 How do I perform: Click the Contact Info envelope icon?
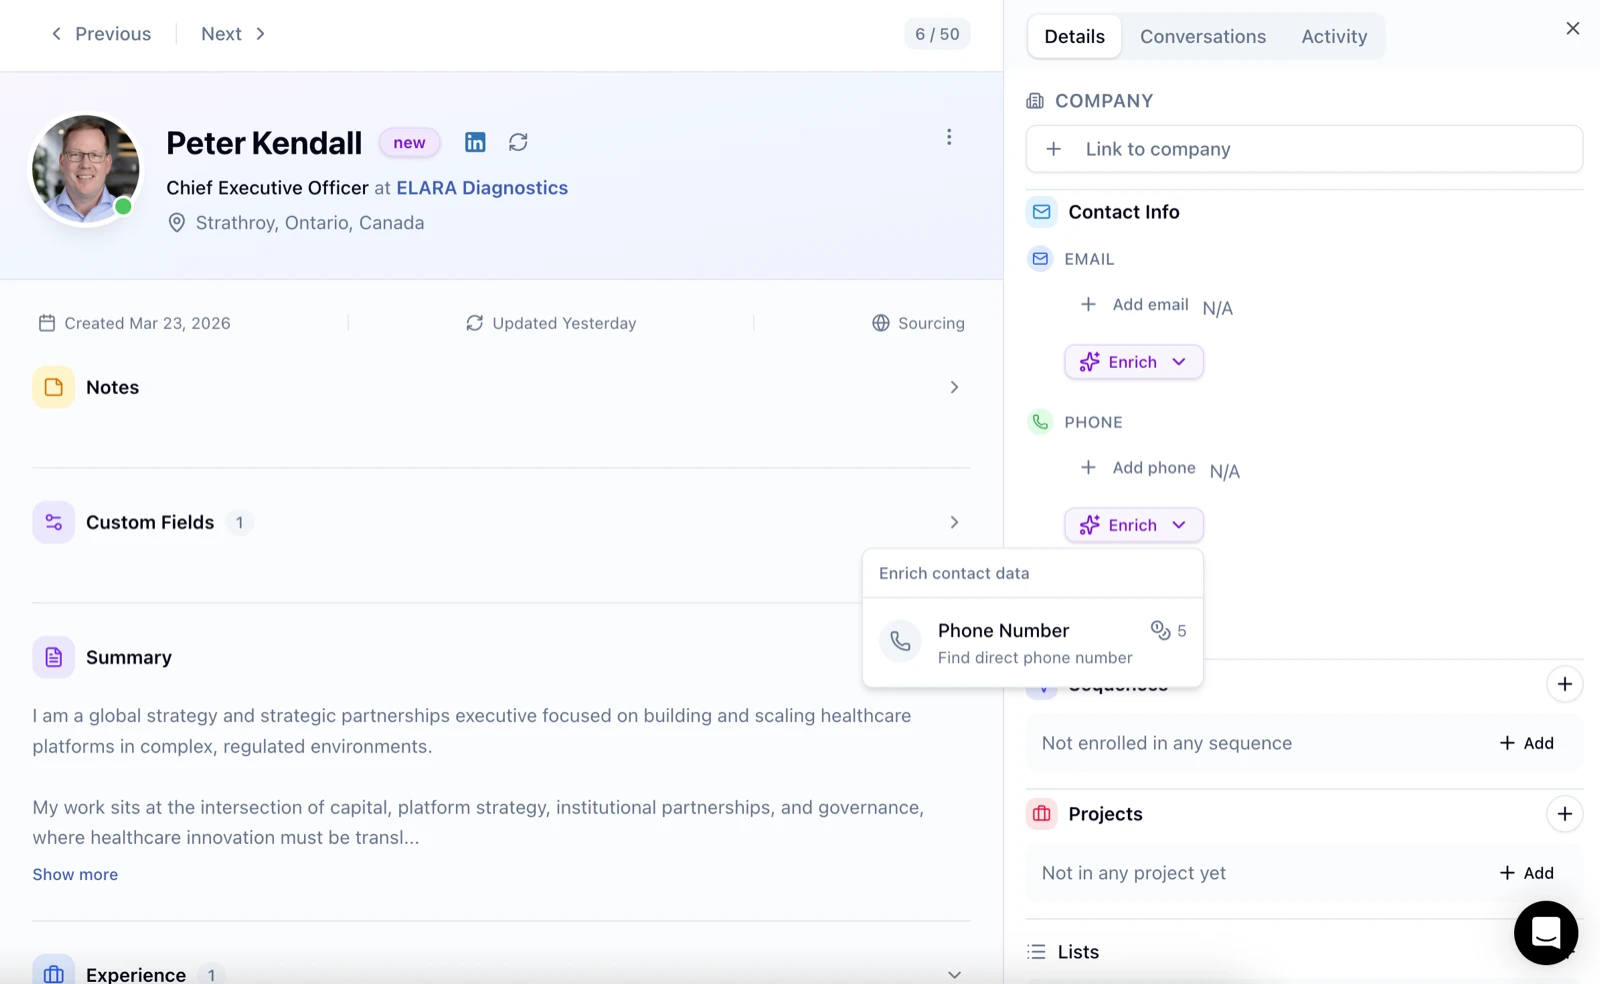(1041, 211)
